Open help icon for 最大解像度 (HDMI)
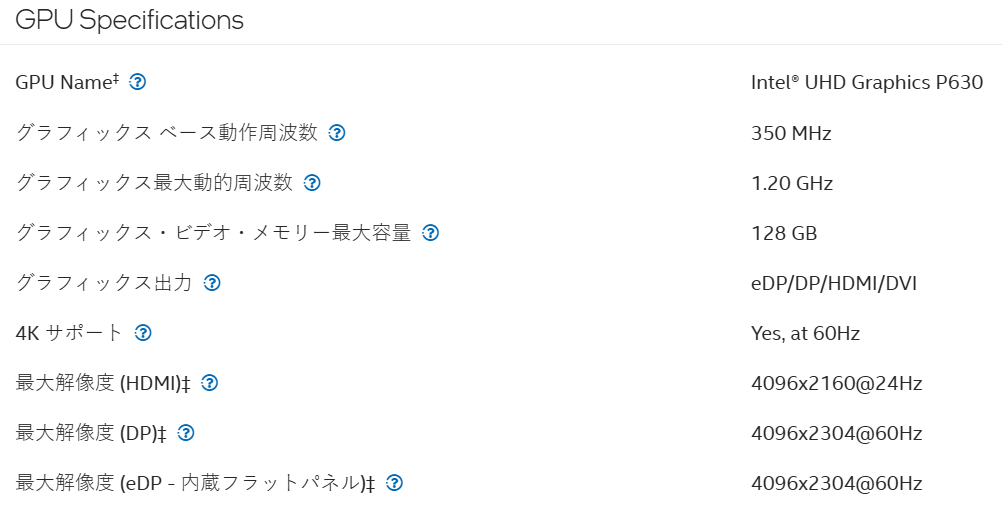Image resolution: width=1002 pixels, height=506 pixels. coord(210,383)
